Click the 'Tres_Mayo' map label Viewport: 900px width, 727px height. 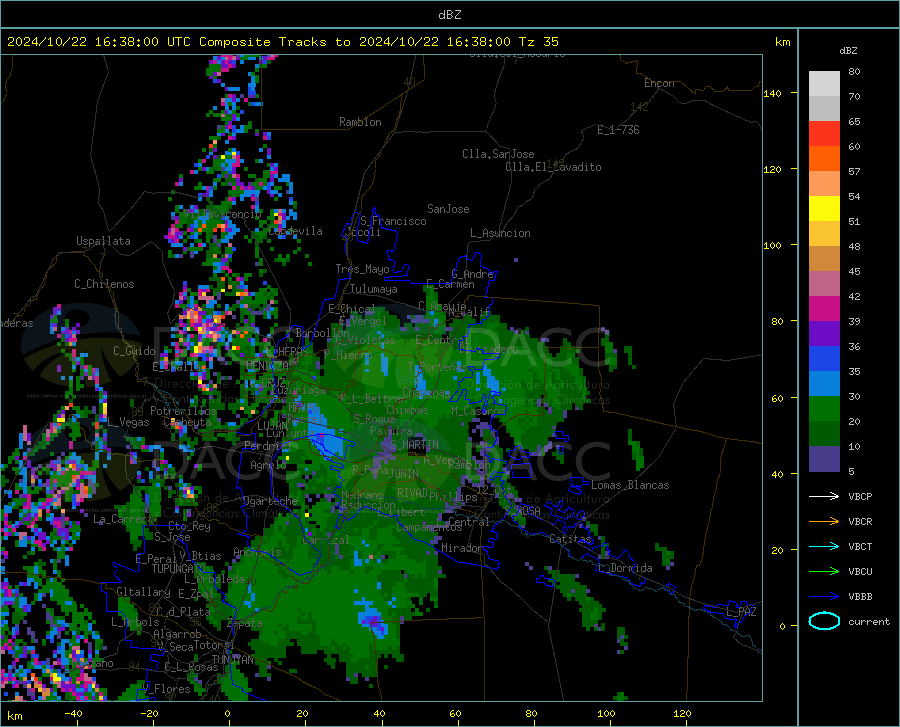[x=362, y=269]
